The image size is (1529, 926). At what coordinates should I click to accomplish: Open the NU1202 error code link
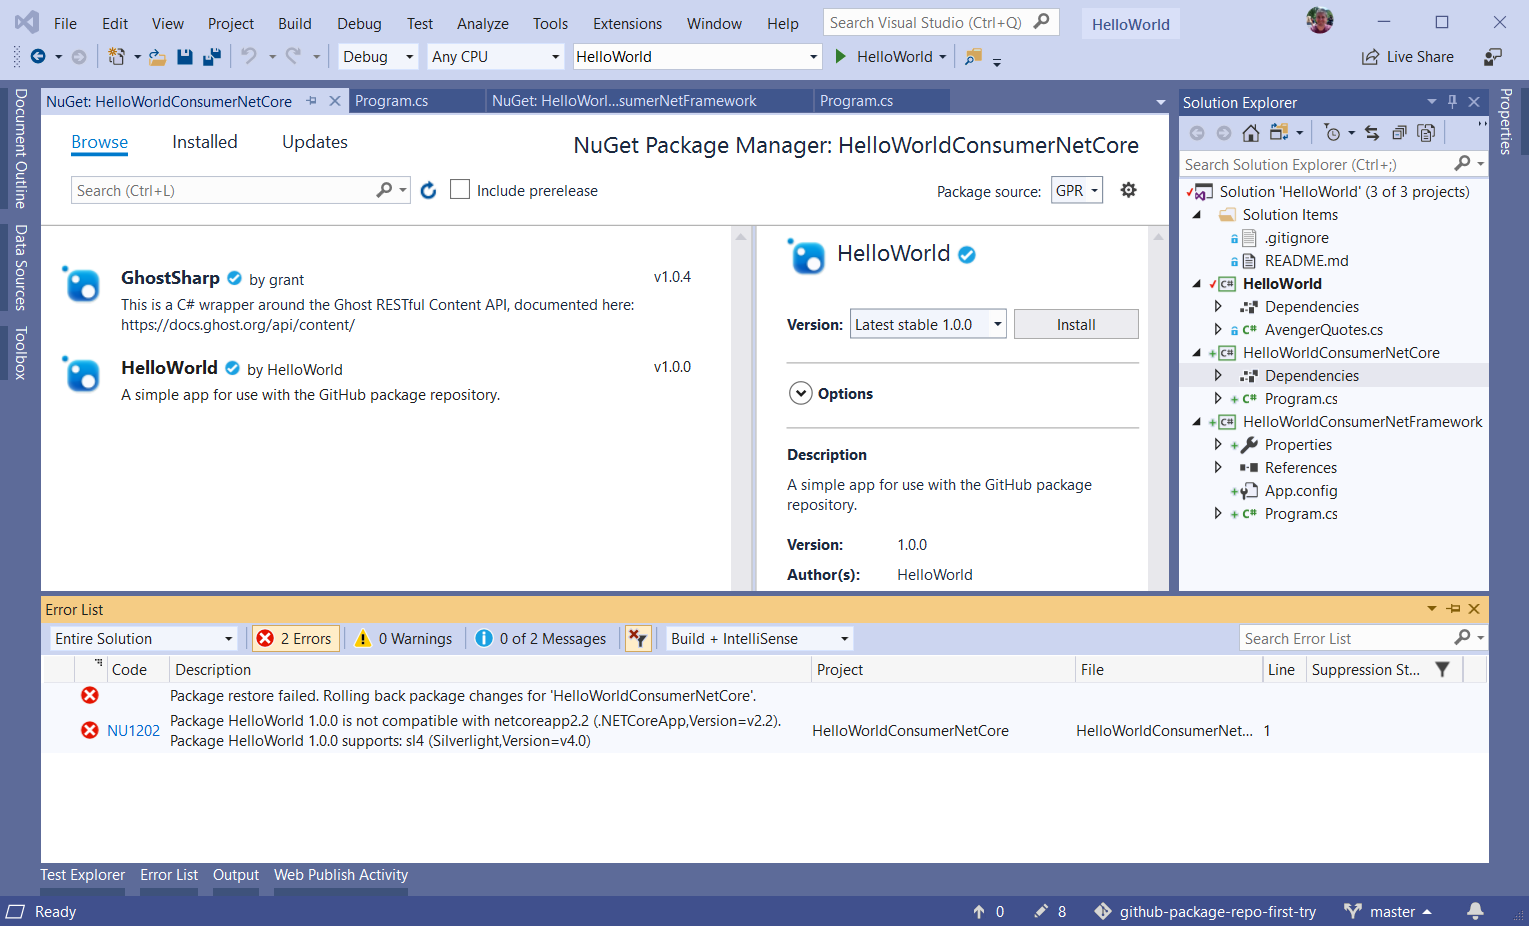pyautogui.click(x=133, y=731)
